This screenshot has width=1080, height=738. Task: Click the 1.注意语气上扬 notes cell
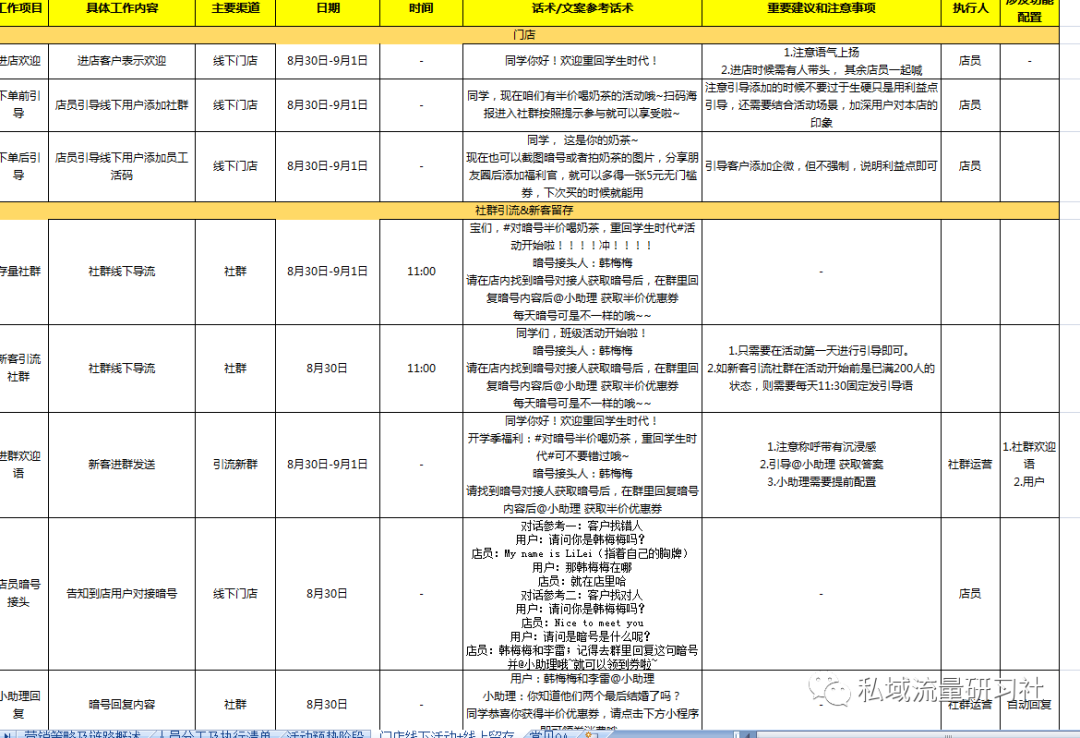[822, 61]
